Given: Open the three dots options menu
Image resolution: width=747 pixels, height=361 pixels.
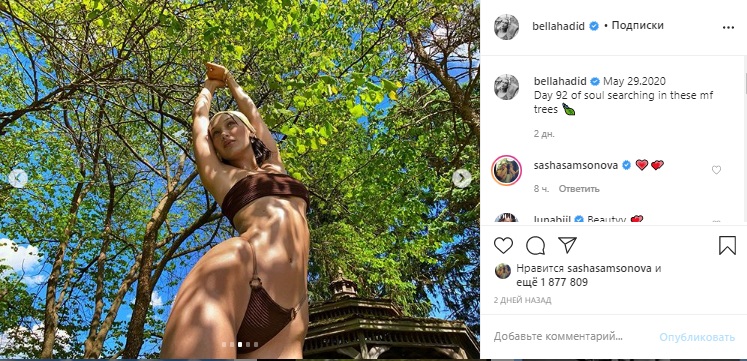Looking at the screenshot, I should 728,28.
